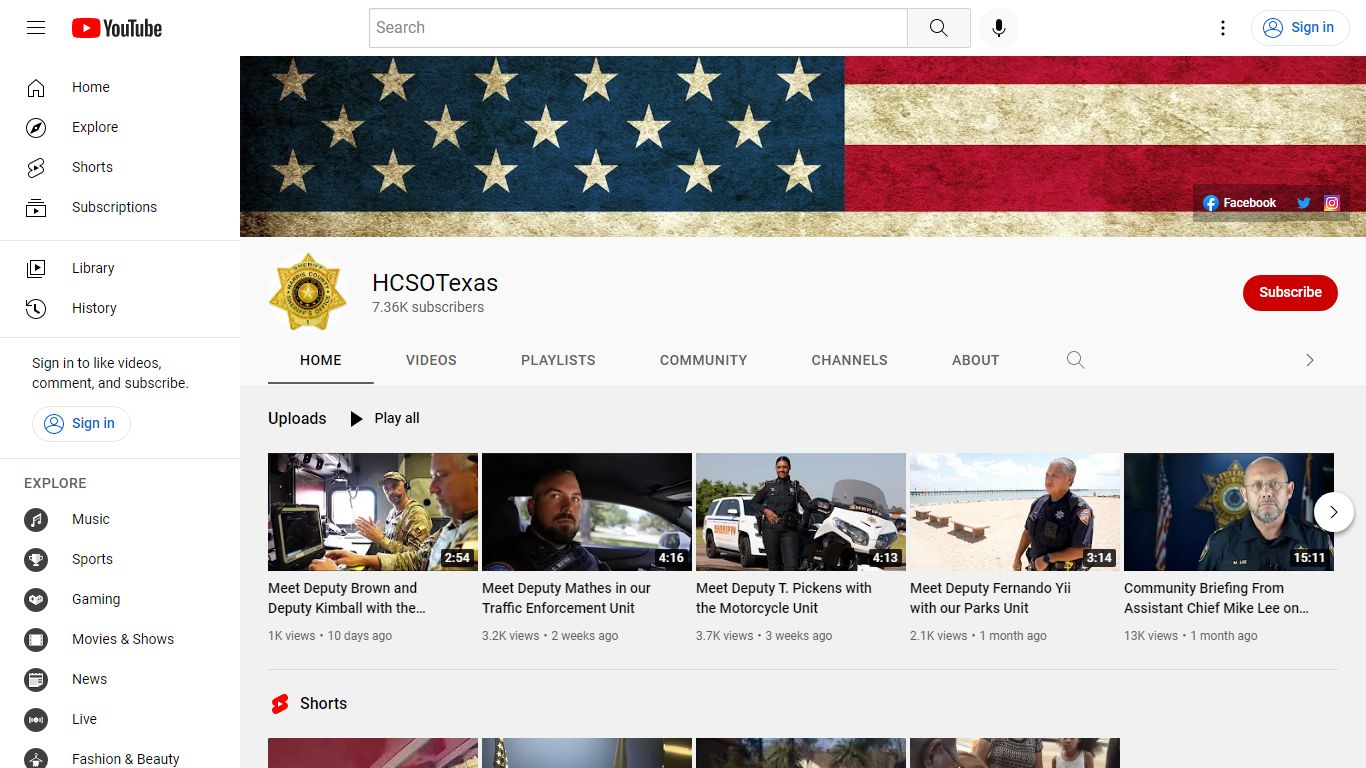Open Deputy Mathes Traffic Enforcement thumbnail

pyautogui.click(x=587, y=512)
